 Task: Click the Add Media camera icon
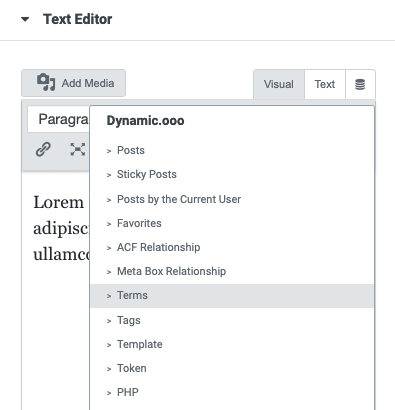[46, 82]
